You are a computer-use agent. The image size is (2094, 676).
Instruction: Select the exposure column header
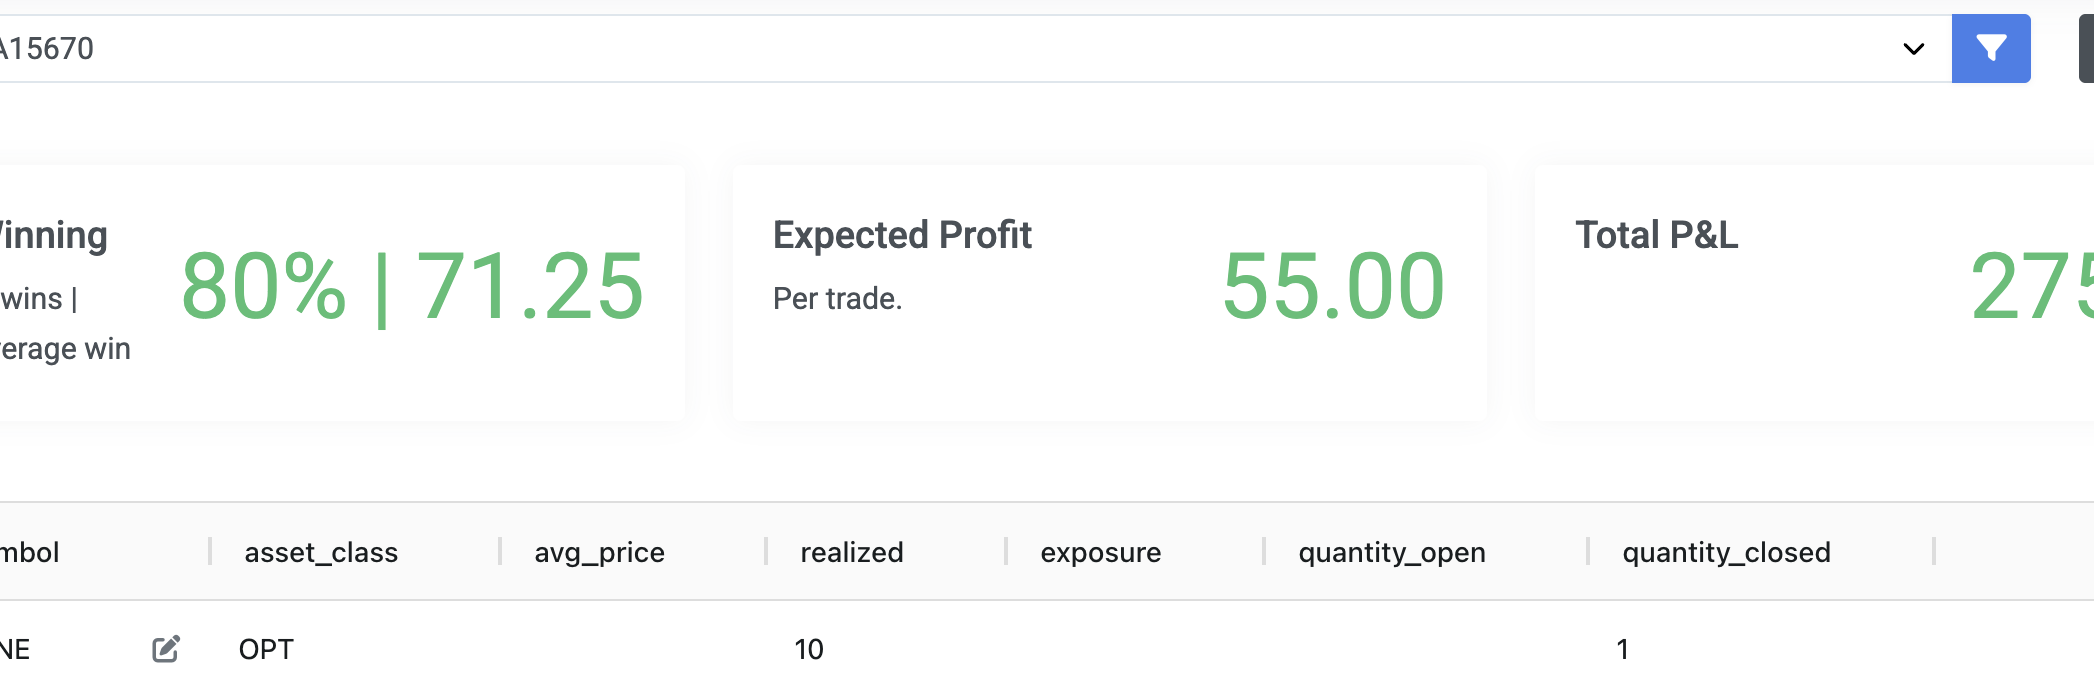point(1100,552)
